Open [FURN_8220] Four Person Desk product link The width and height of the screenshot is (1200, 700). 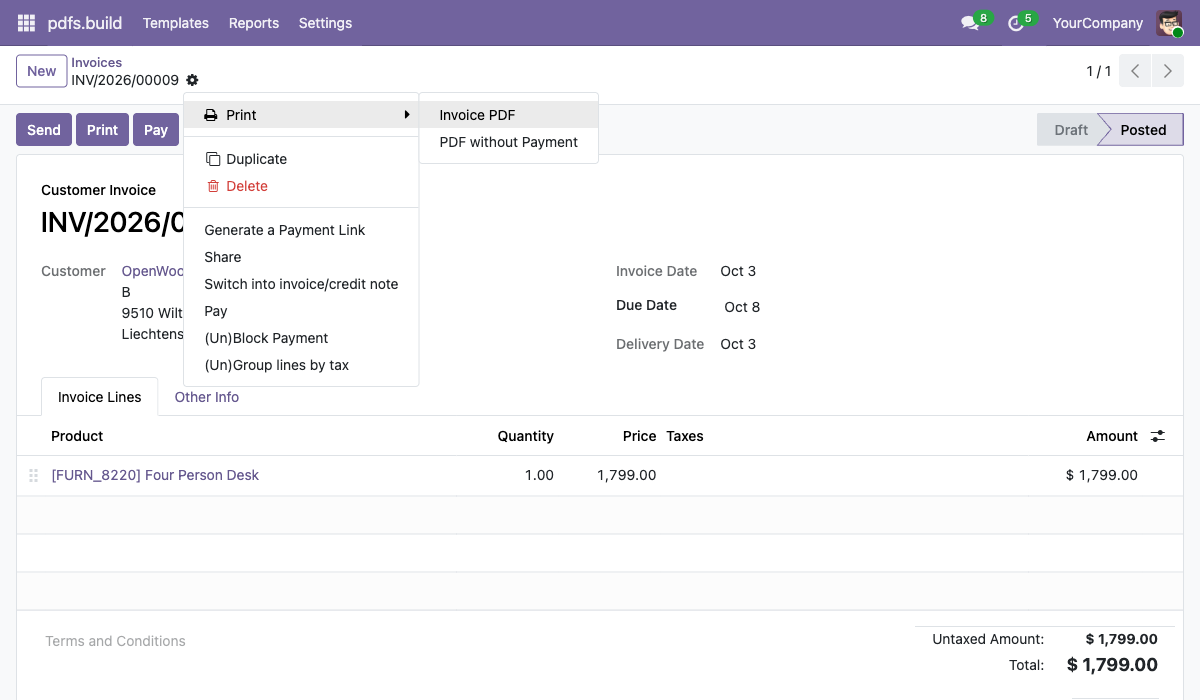point(155,475)
